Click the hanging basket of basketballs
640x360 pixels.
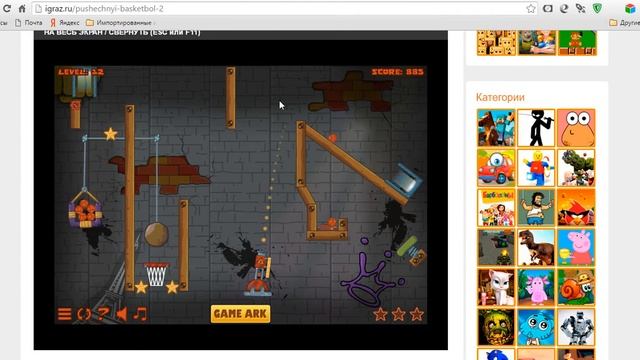pyautogui.click(x=85, y=209)
